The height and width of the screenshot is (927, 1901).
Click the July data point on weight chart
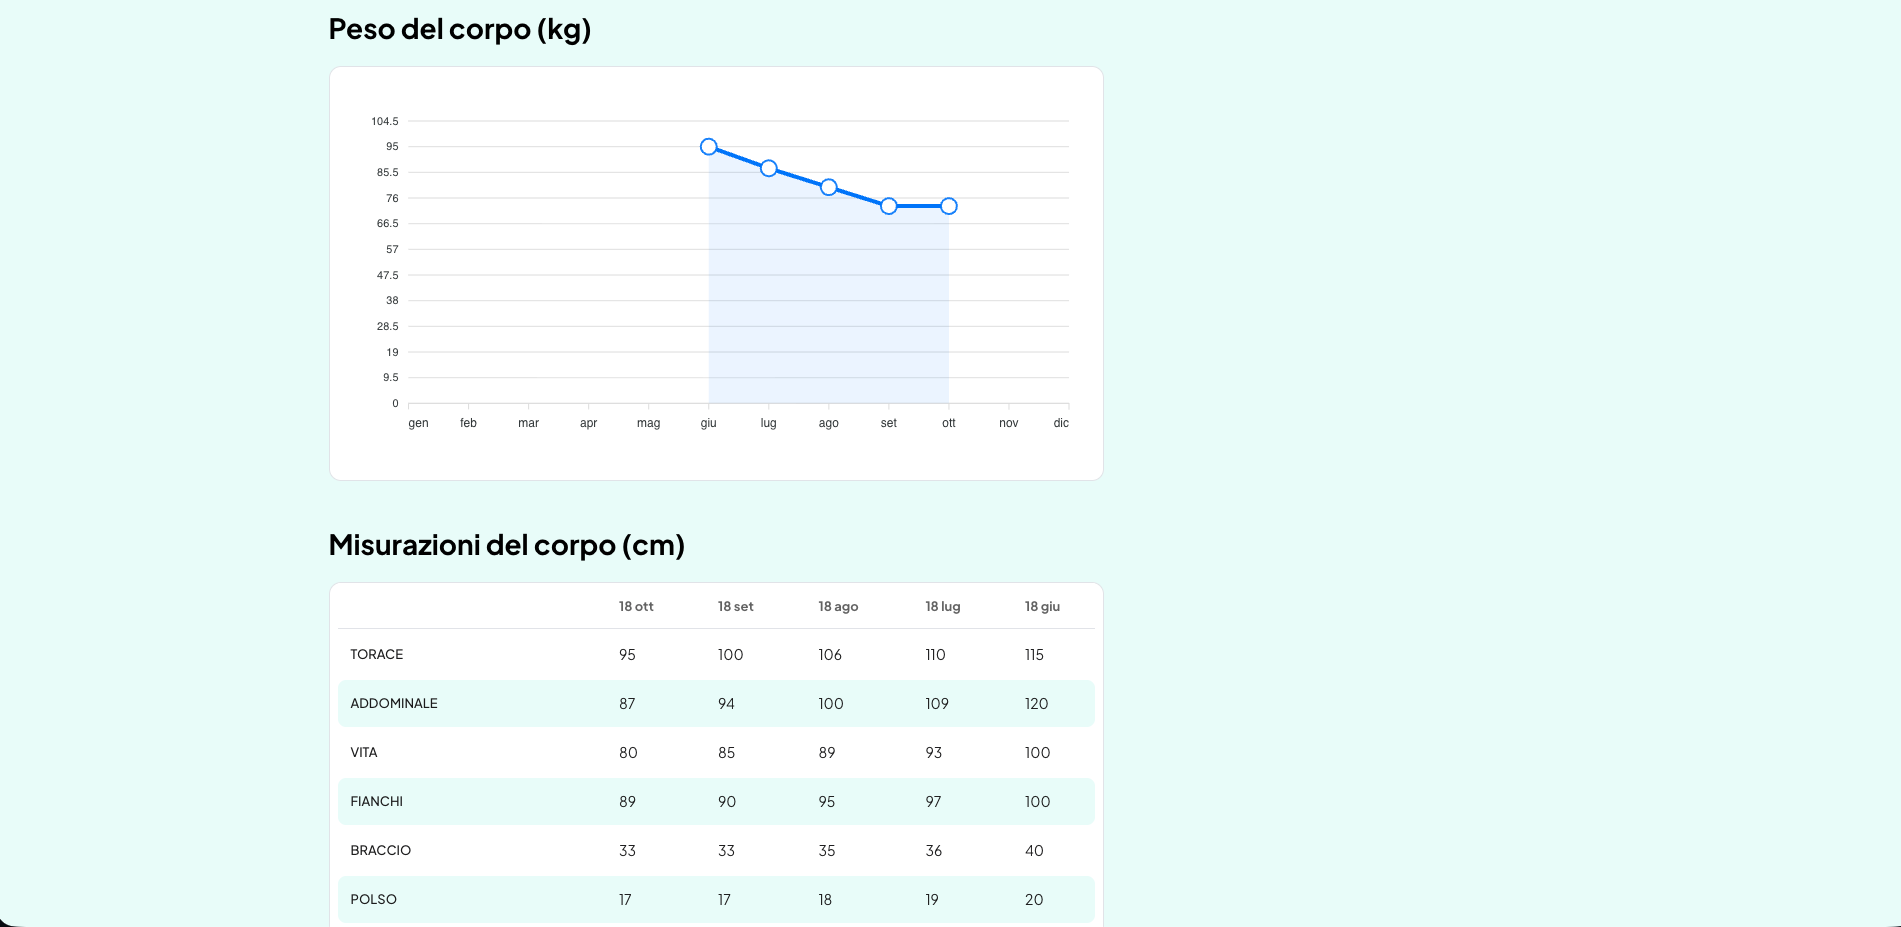tap(768, 168)
